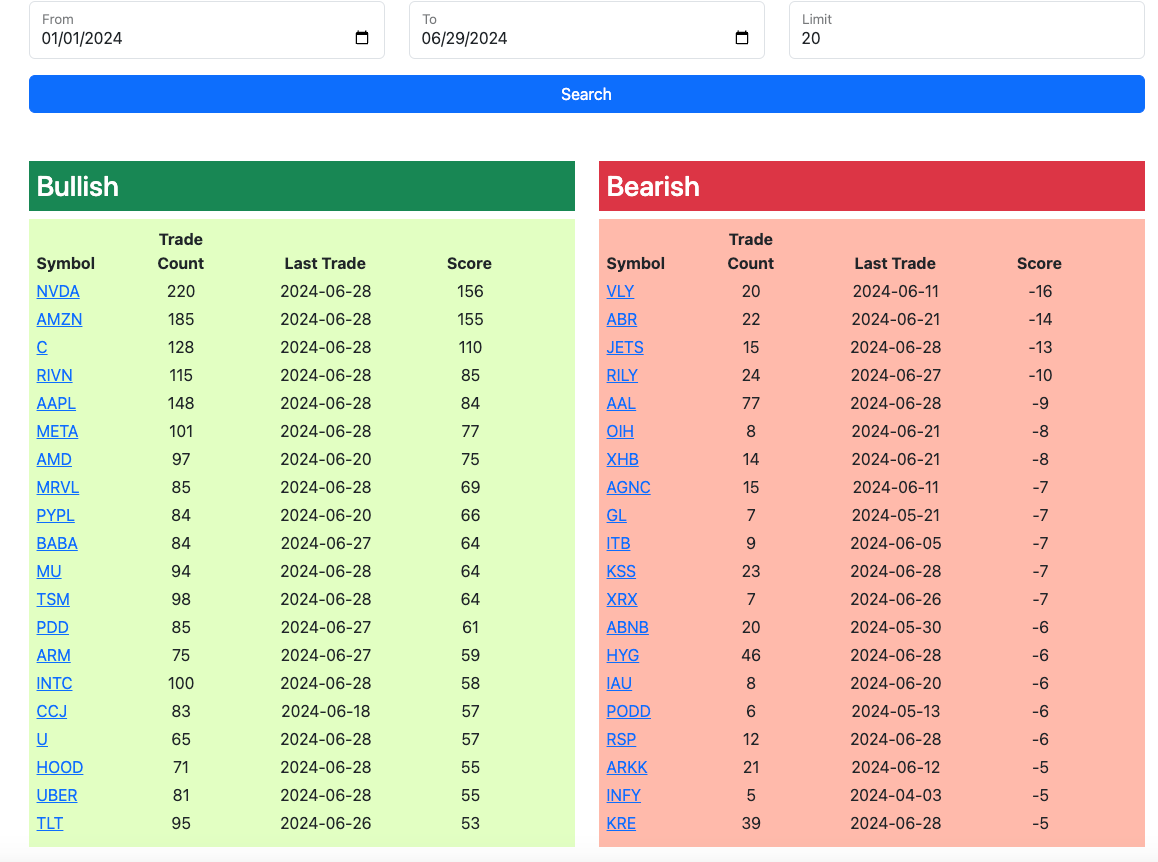1158x862 pixels.
Task: Click the ARM ticker link
Action: coord(53,655)
